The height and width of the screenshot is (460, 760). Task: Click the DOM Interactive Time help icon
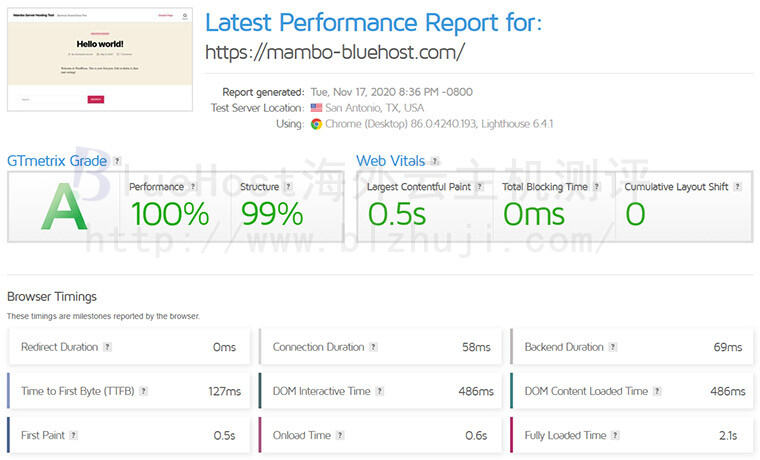380,391
